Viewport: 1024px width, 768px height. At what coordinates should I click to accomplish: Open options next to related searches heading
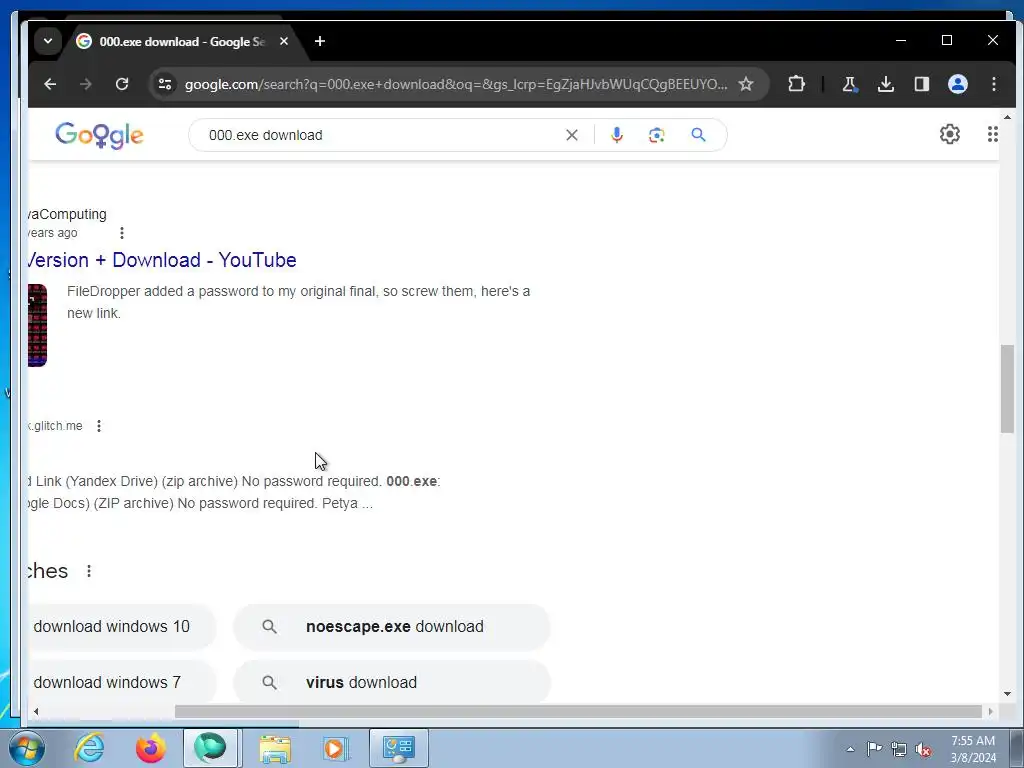point(89,571)
